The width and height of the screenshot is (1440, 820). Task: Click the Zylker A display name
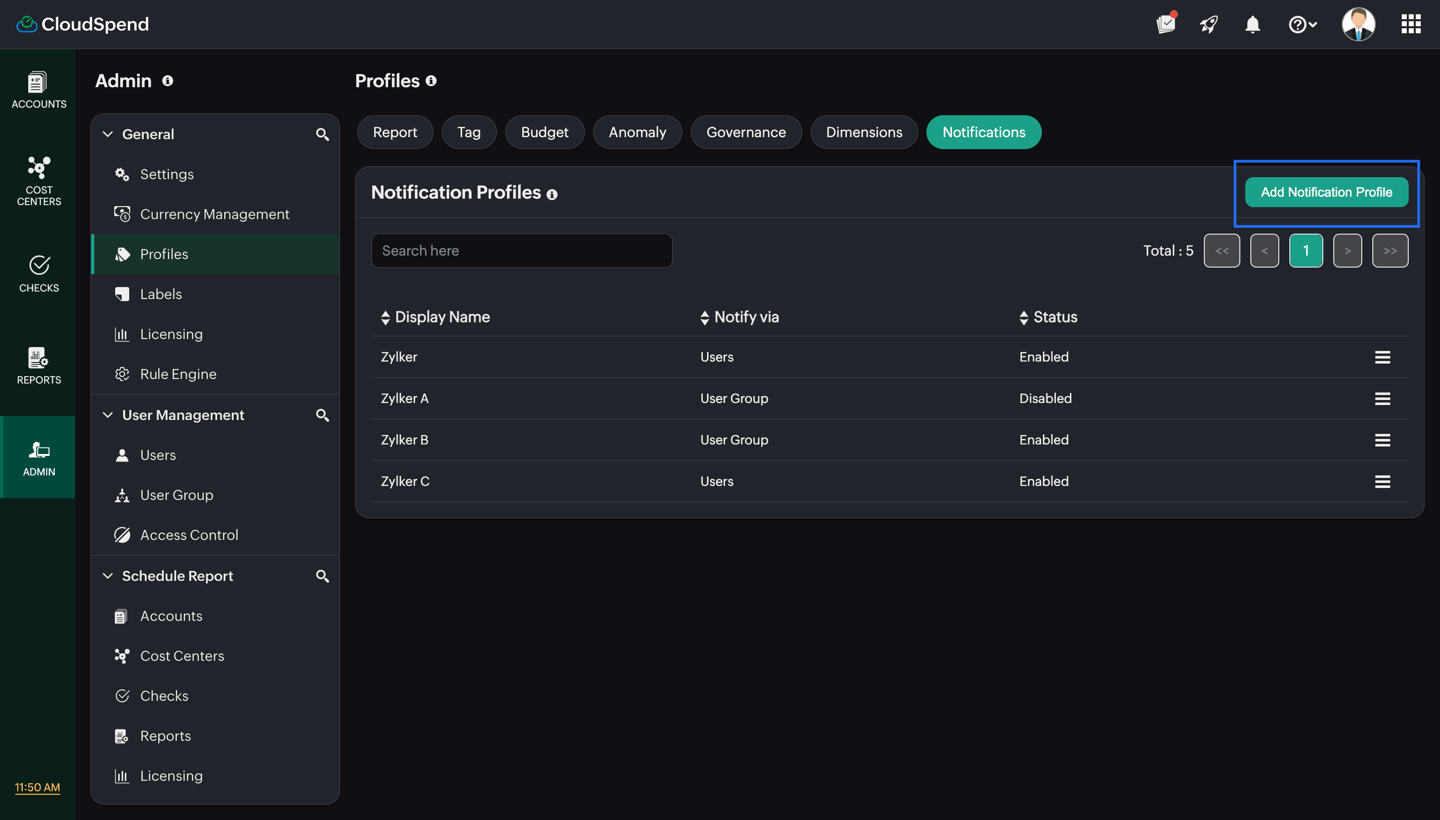coord(405,398)
